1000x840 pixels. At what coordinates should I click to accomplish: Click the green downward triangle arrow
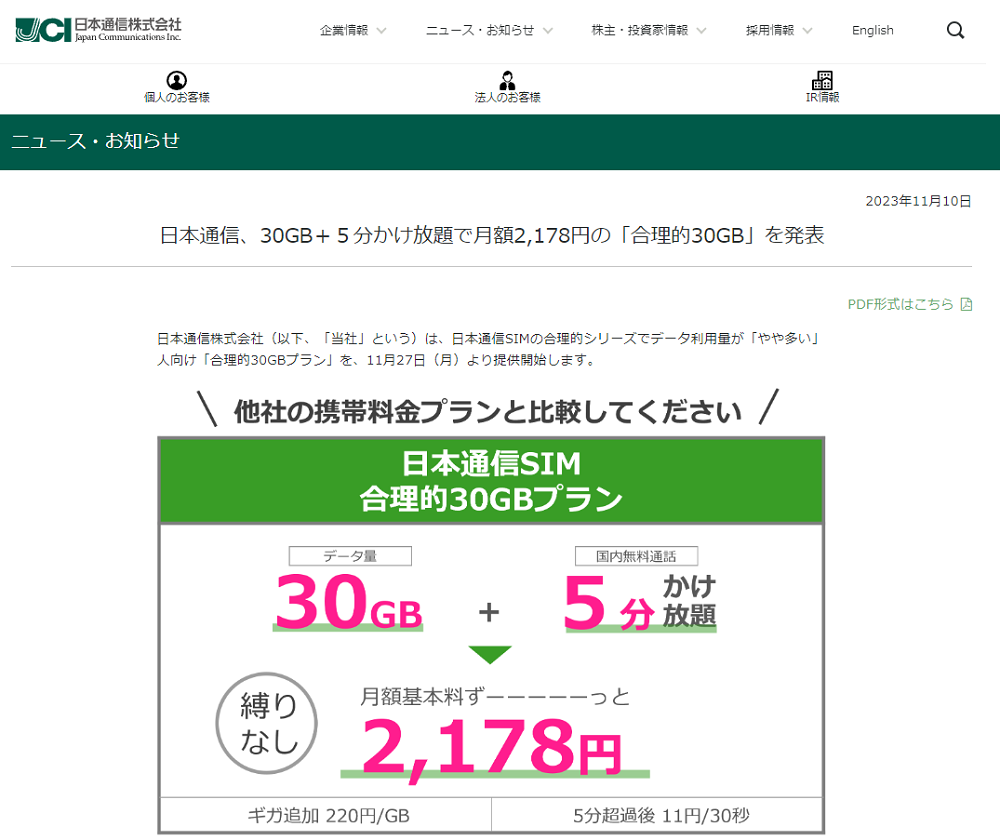click(490, 654)
